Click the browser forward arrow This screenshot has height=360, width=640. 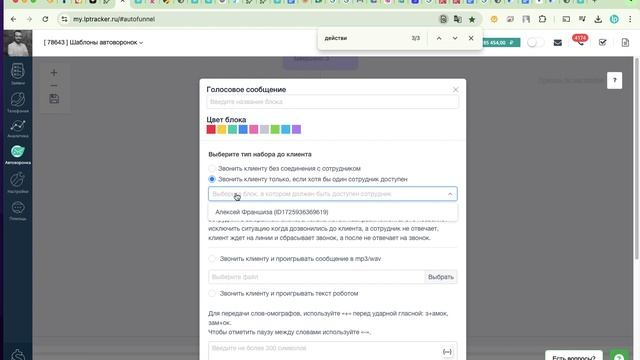coord(29,19)
